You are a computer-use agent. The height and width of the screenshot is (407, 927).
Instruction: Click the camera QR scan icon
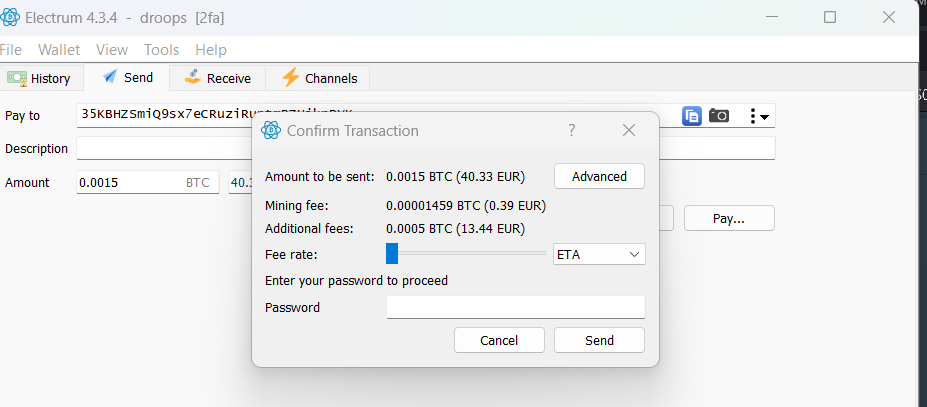(719, 116)
